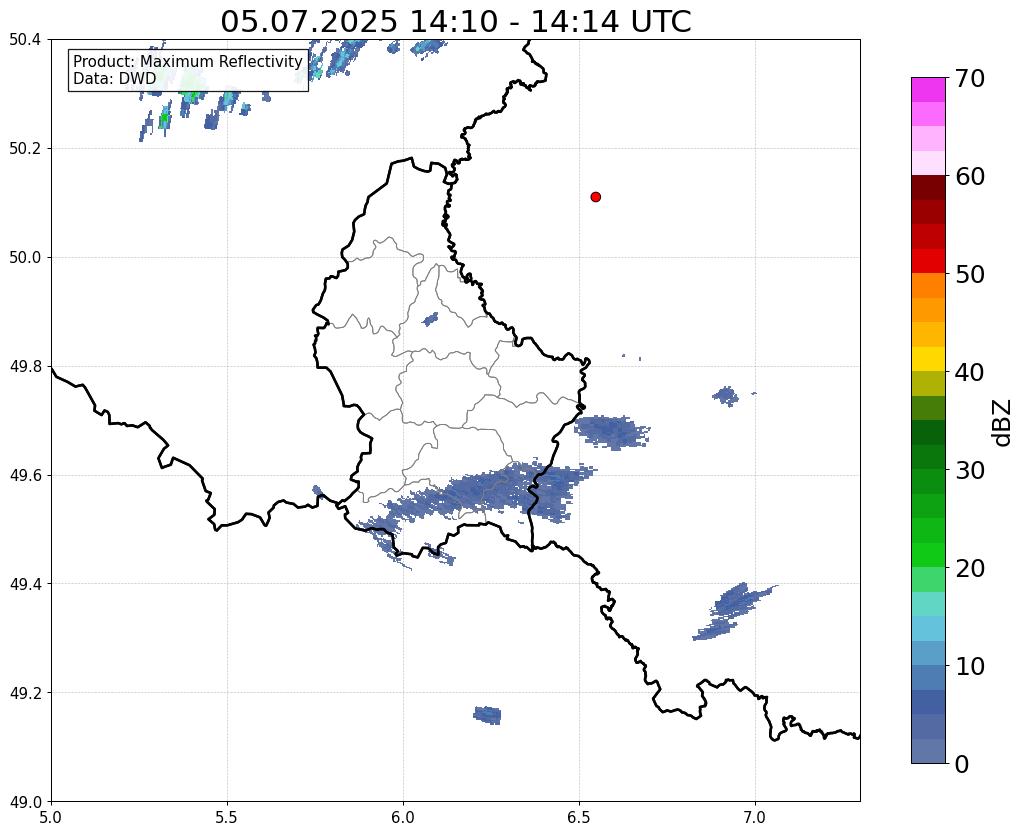Click the 30 tick label on the colorbar
1023x834 pixels.
click(x=970, y=470)
